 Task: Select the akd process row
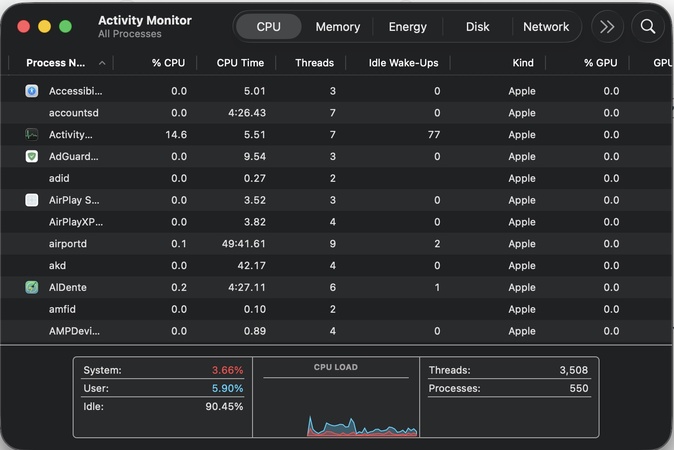point(337,266)
